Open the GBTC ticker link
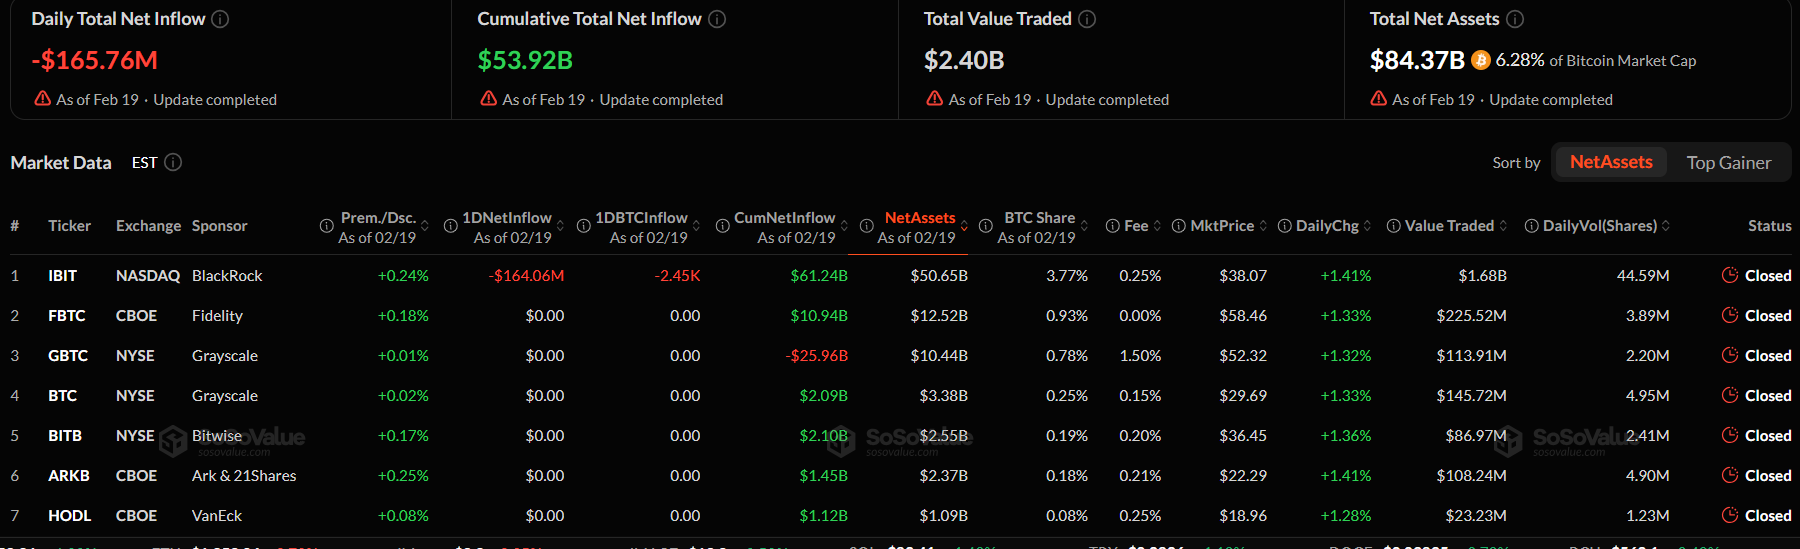1800x549 pixels. 68,355
